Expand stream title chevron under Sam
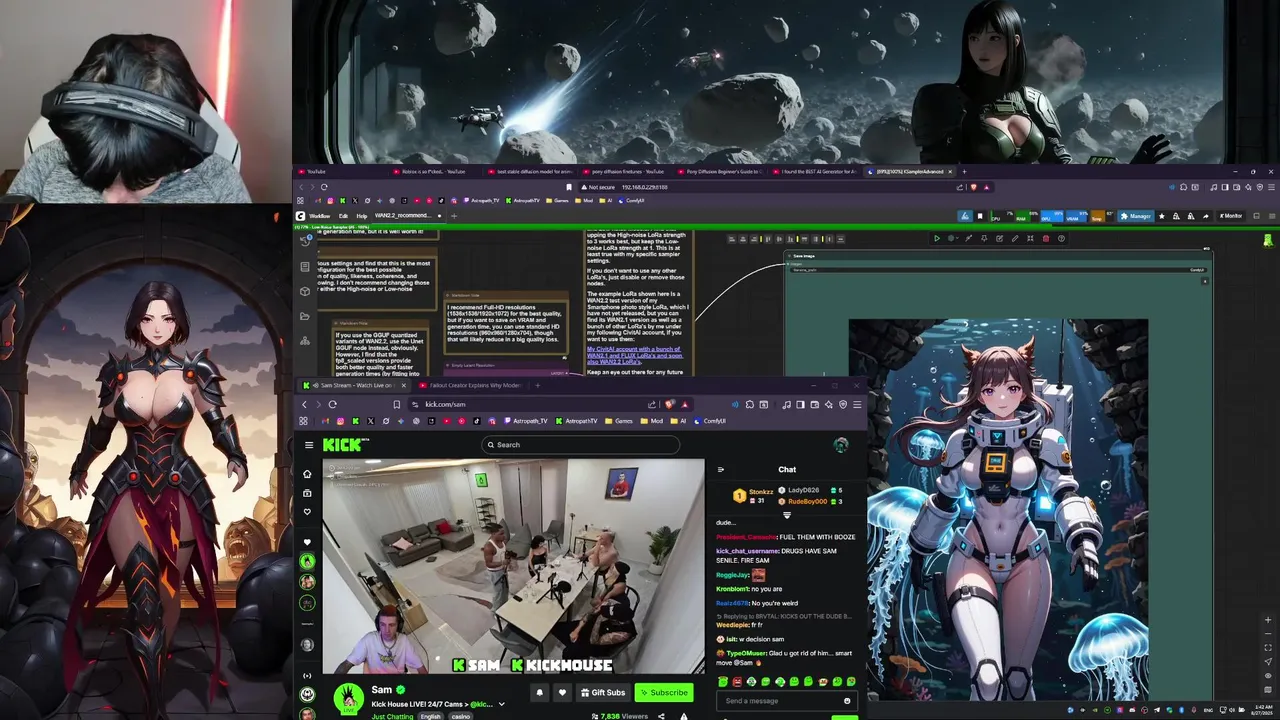 502,704
